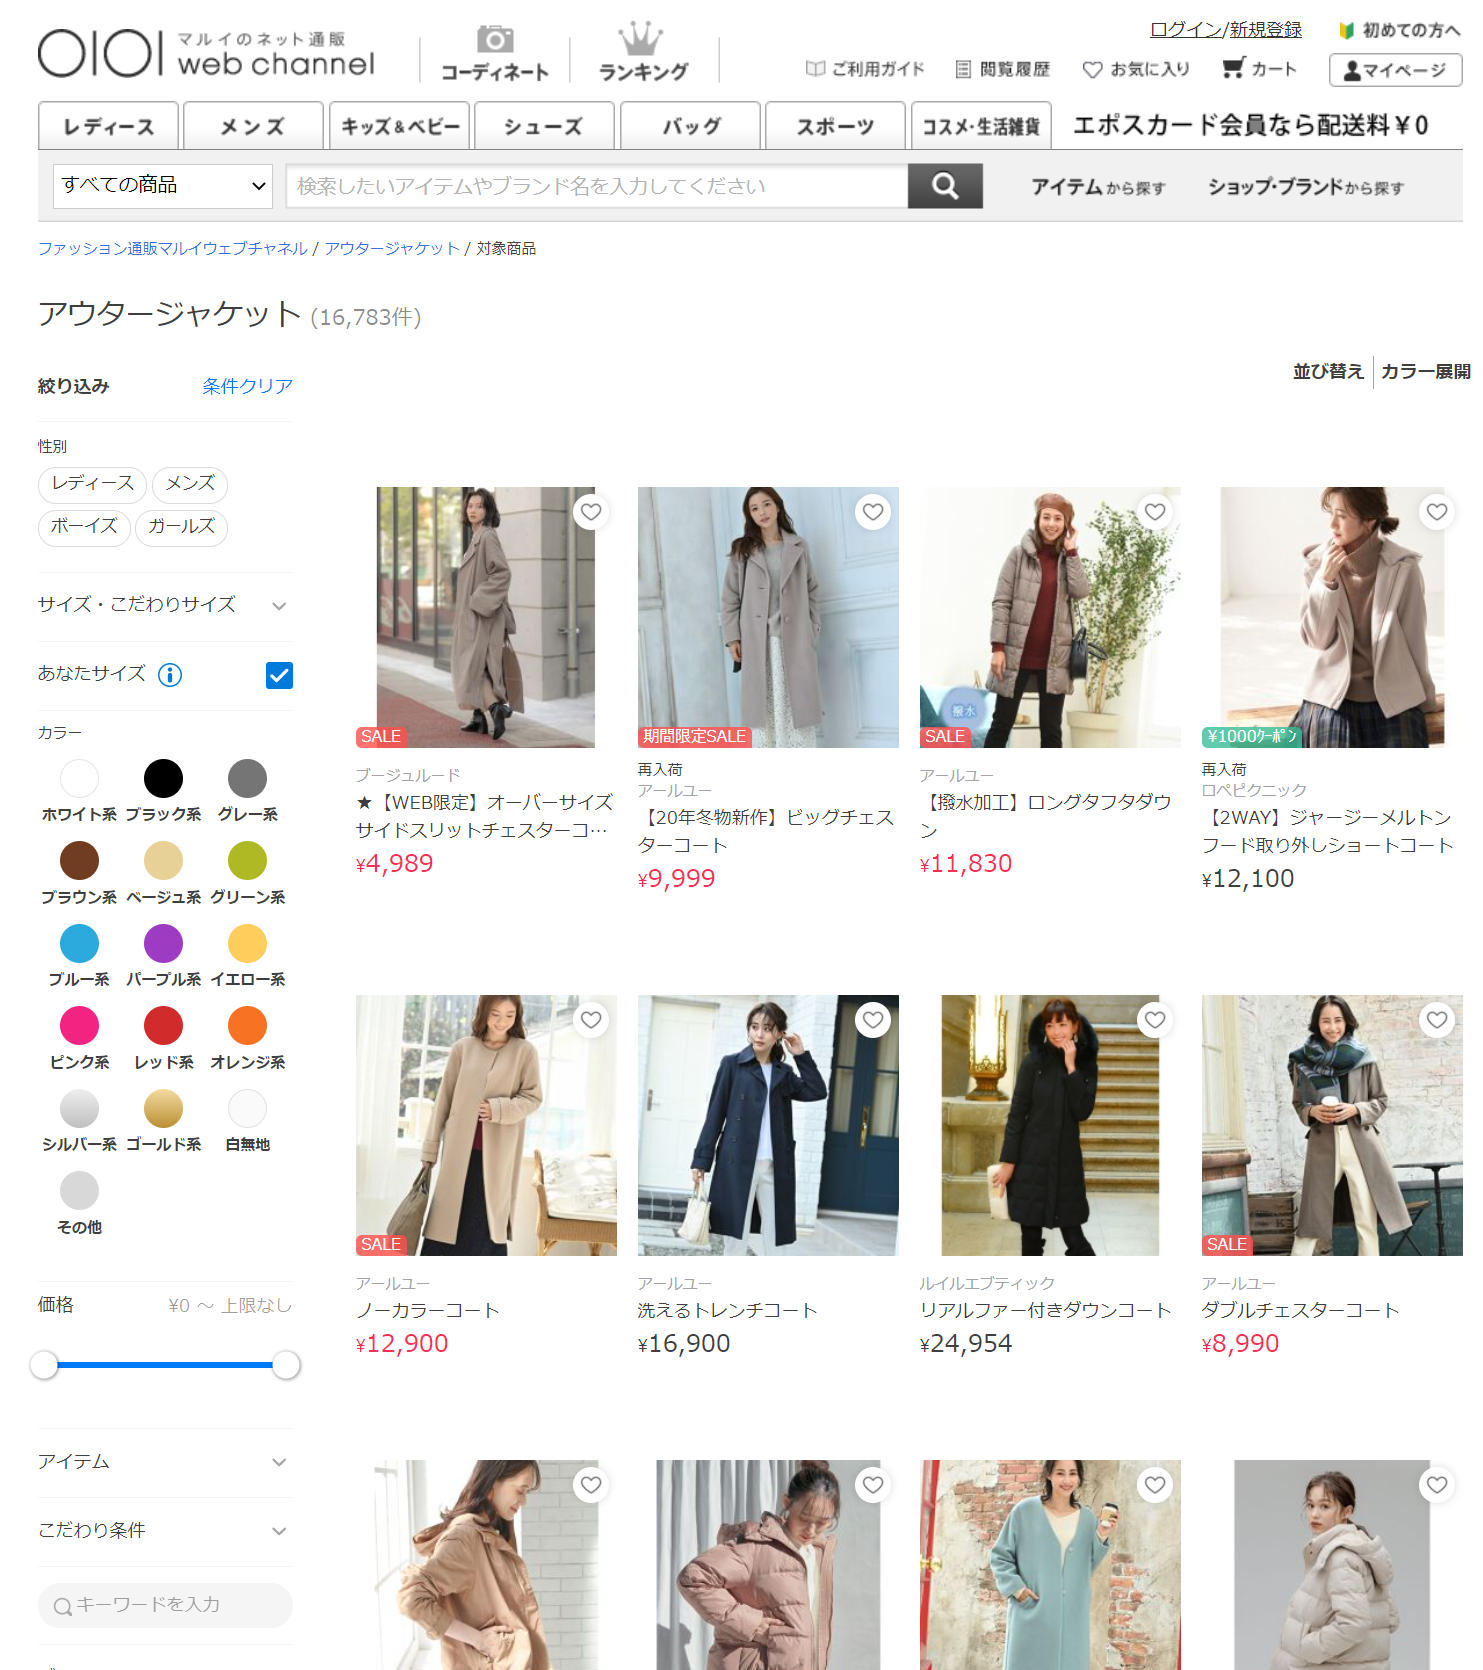Toggle the メンズ gender filter
The image size is (1483, 1670).
190,484
